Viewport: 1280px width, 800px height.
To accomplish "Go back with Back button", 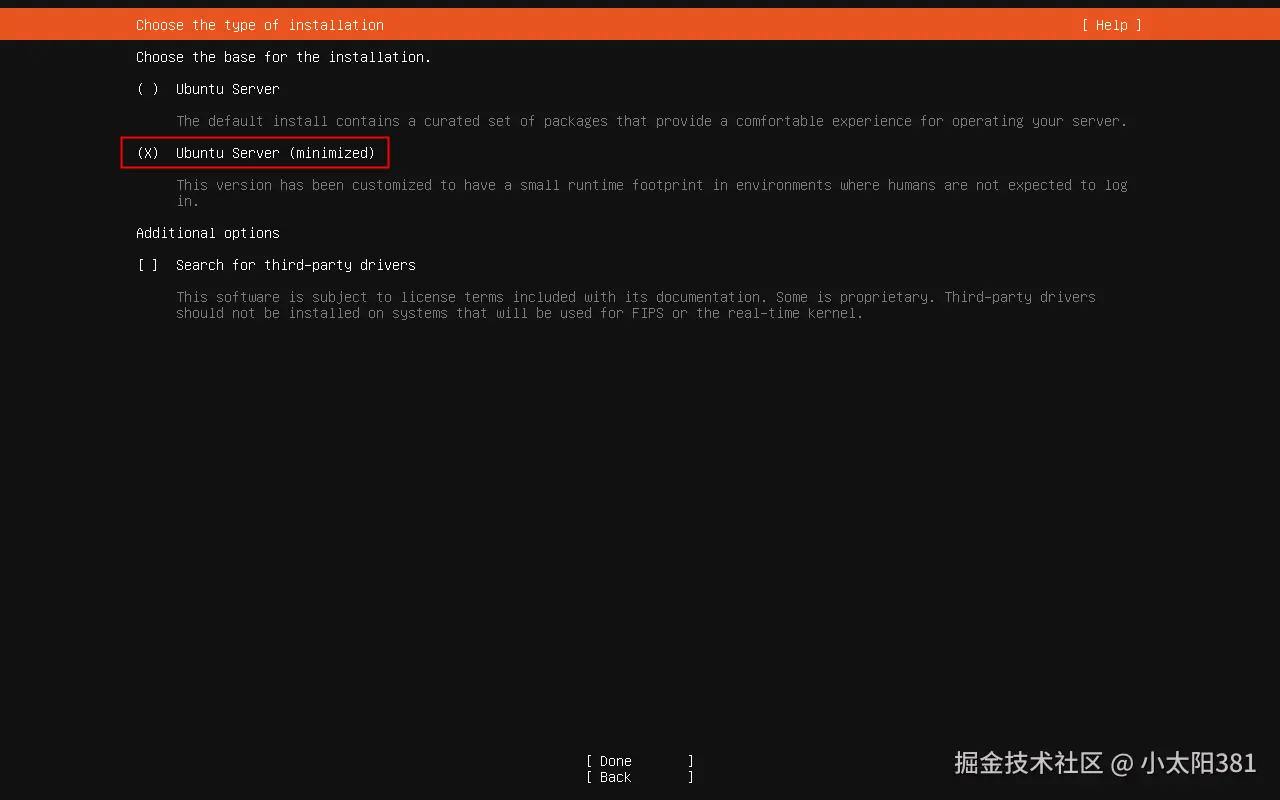I will pos(640,777).
